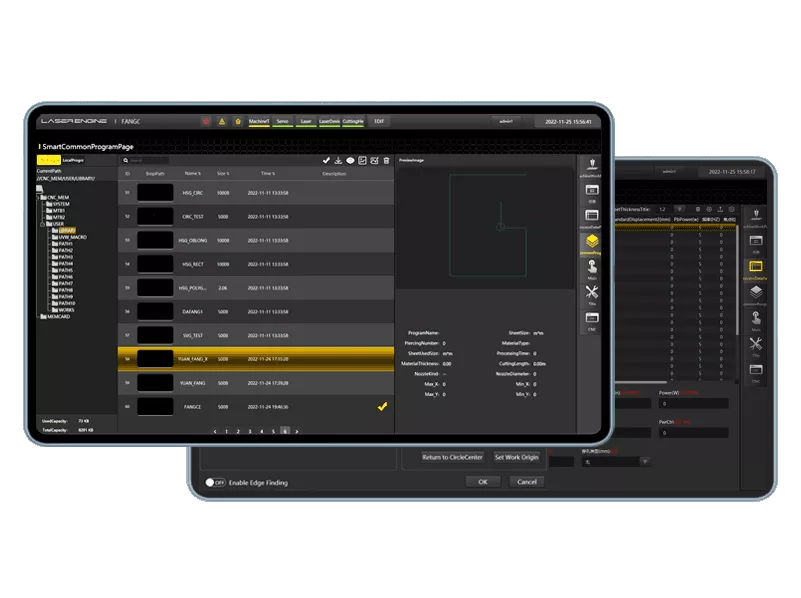Toggle the Enable Edge Finding switch
Viewport: 801px width, 598px height.
tap(214, 482)
